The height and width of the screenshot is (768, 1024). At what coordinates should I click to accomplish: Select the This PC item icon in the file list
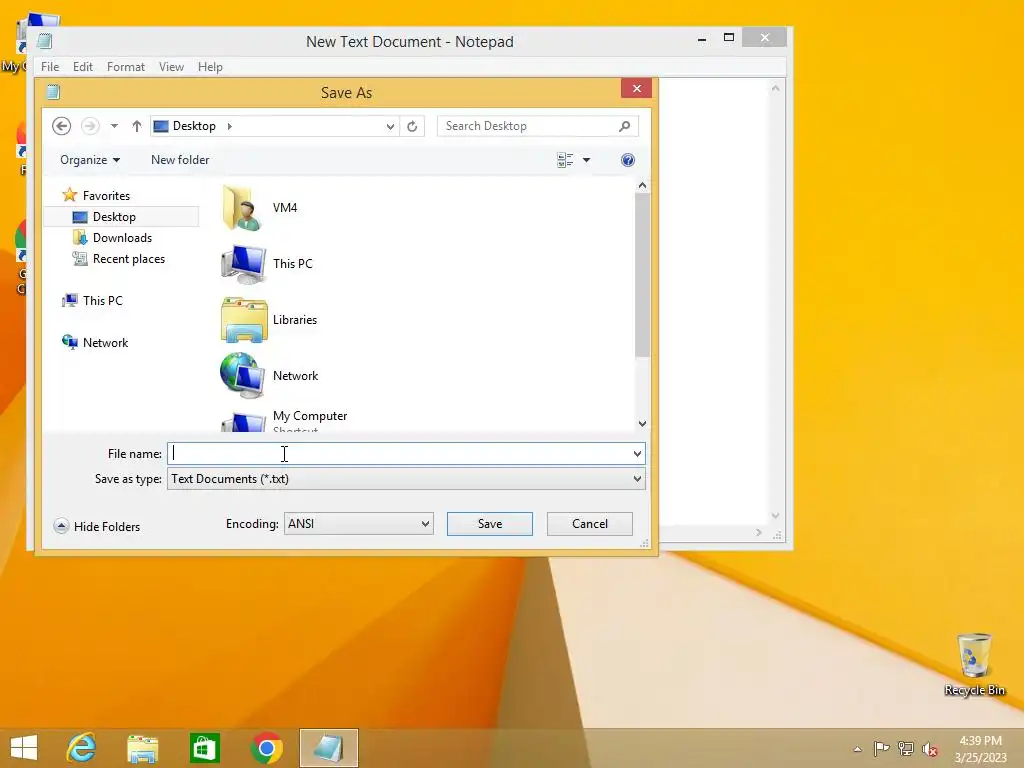pos(243,264)
